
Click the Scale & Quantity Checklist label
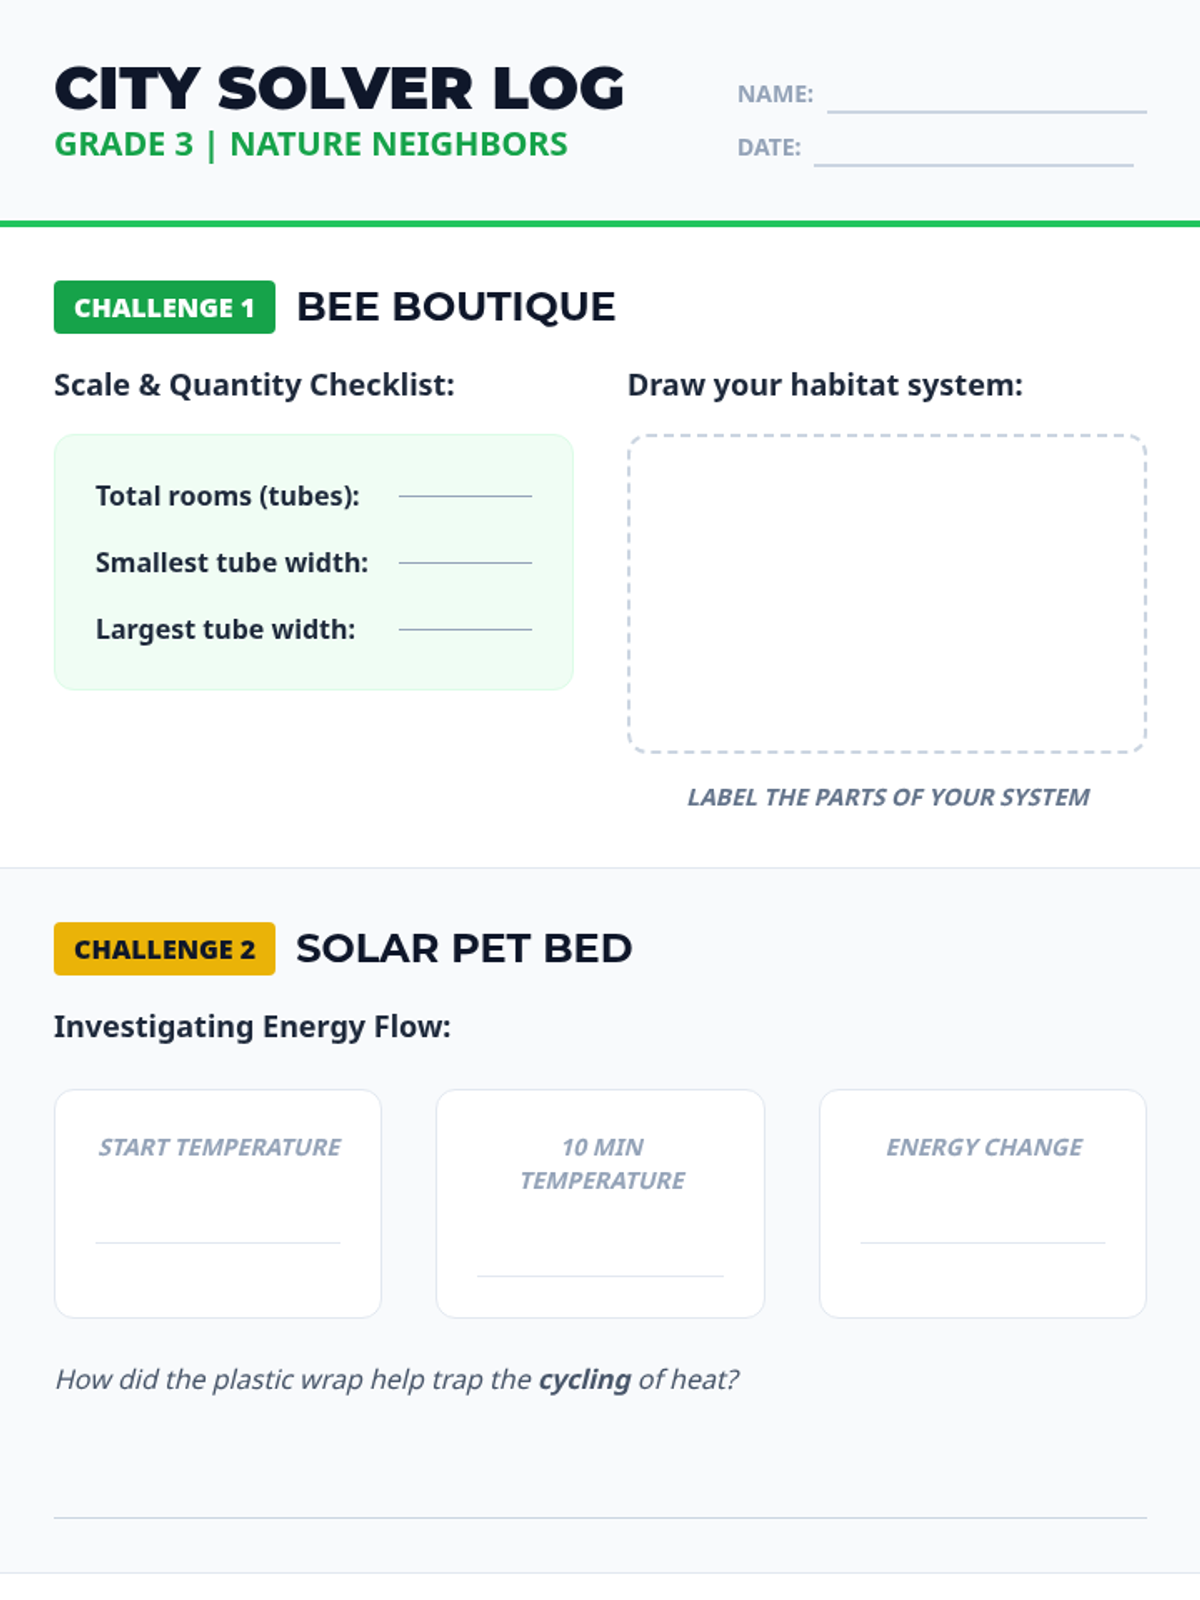254,385
